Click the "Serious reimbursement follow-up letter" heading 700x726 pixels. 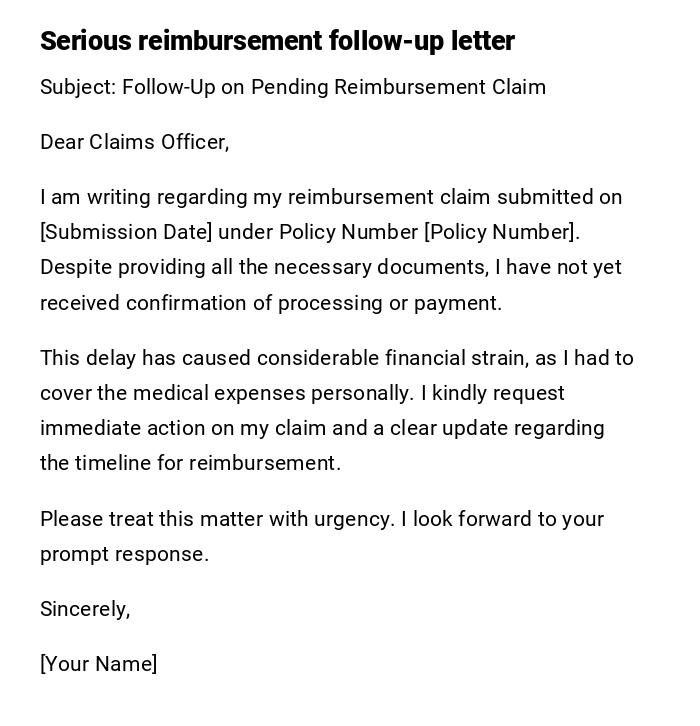[277, 41]
